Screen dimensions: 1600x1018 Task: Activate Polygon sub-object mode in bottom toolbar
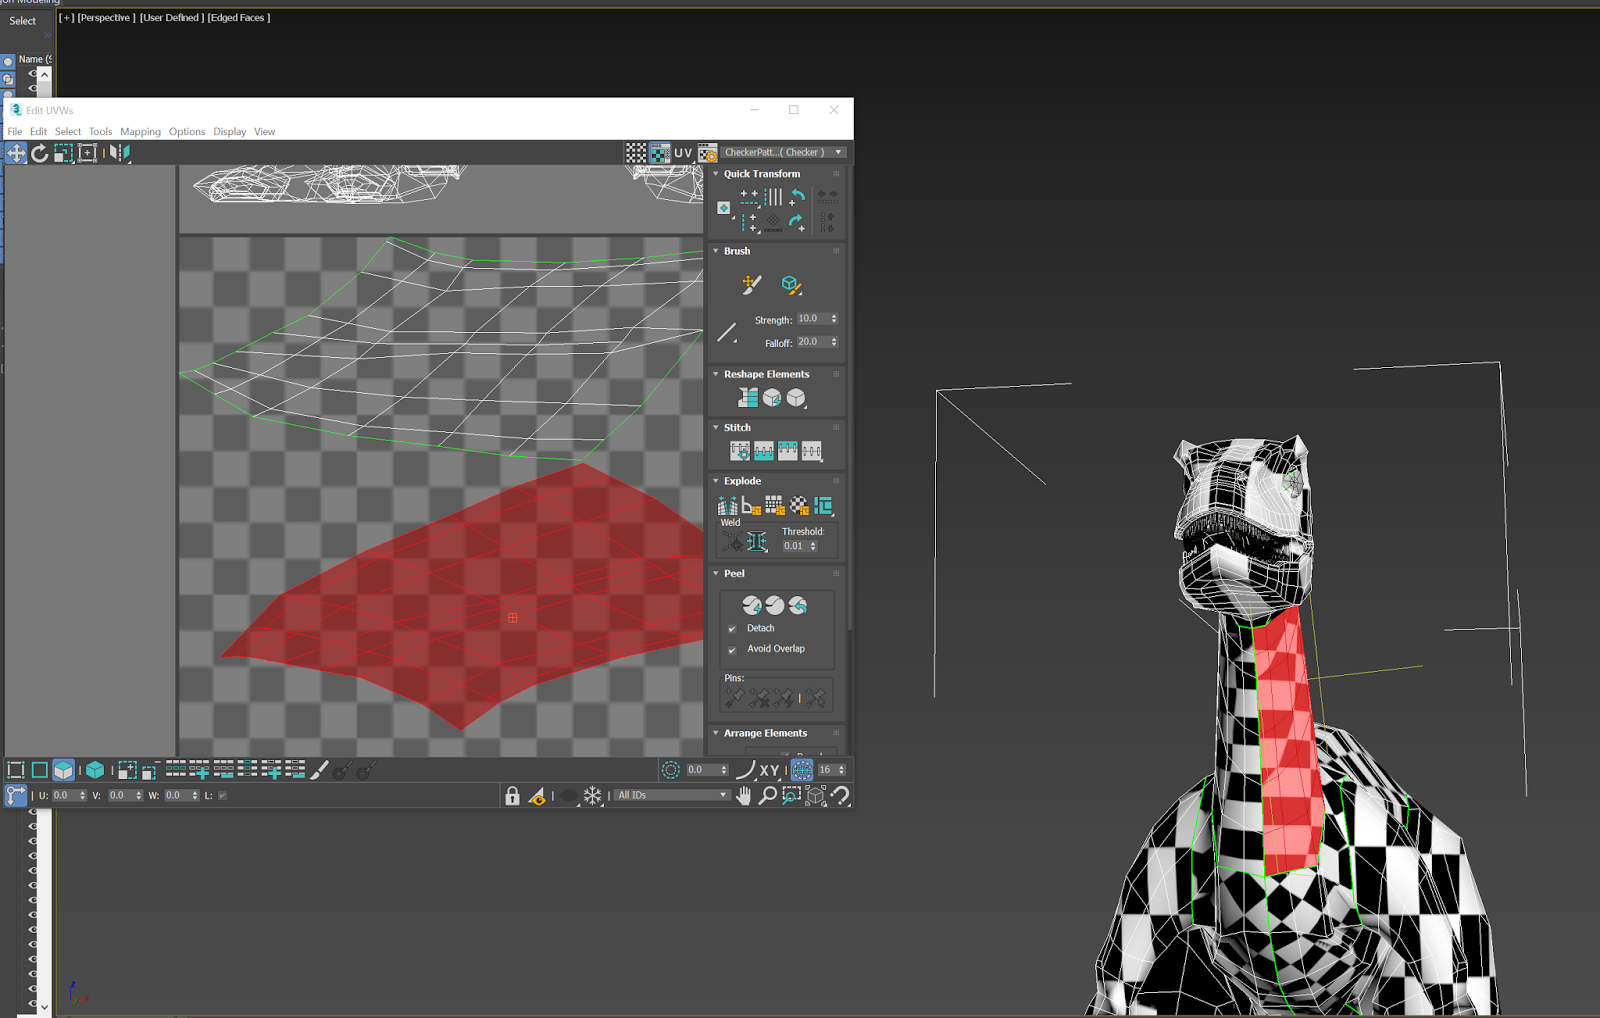coord(63,769)
